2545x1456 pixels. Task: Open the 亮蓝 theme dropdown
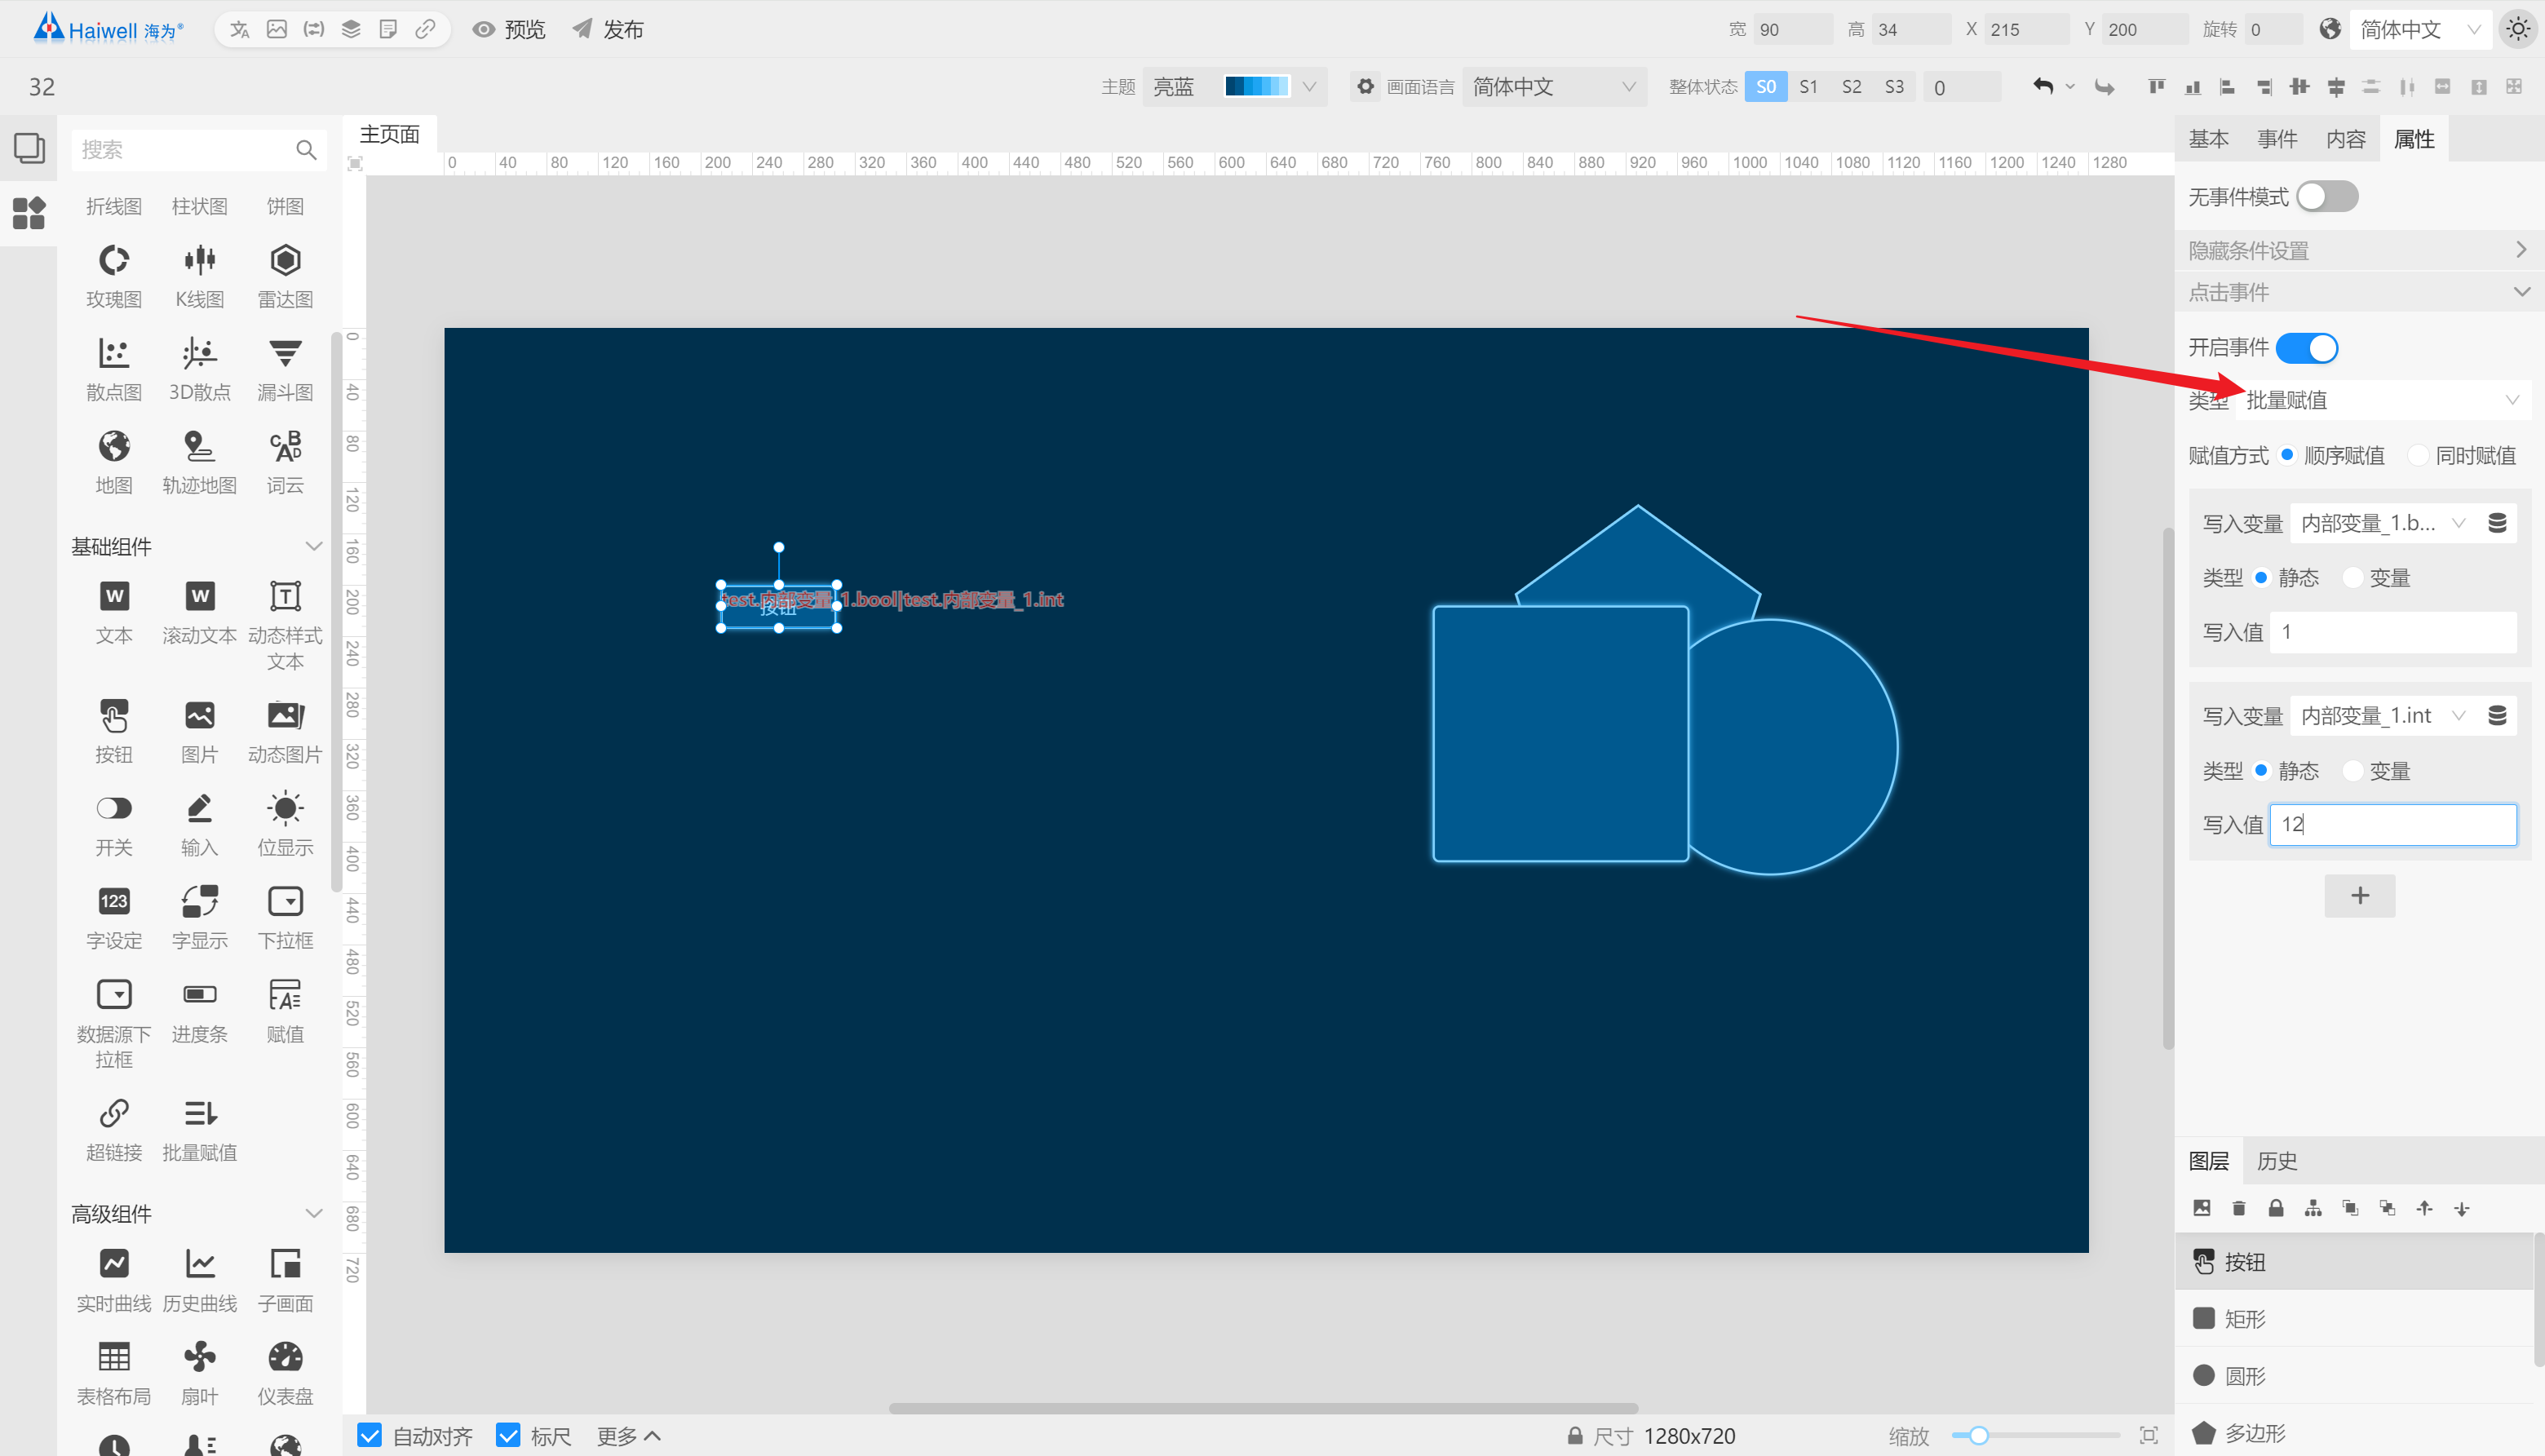click(x=1235, y=87)
